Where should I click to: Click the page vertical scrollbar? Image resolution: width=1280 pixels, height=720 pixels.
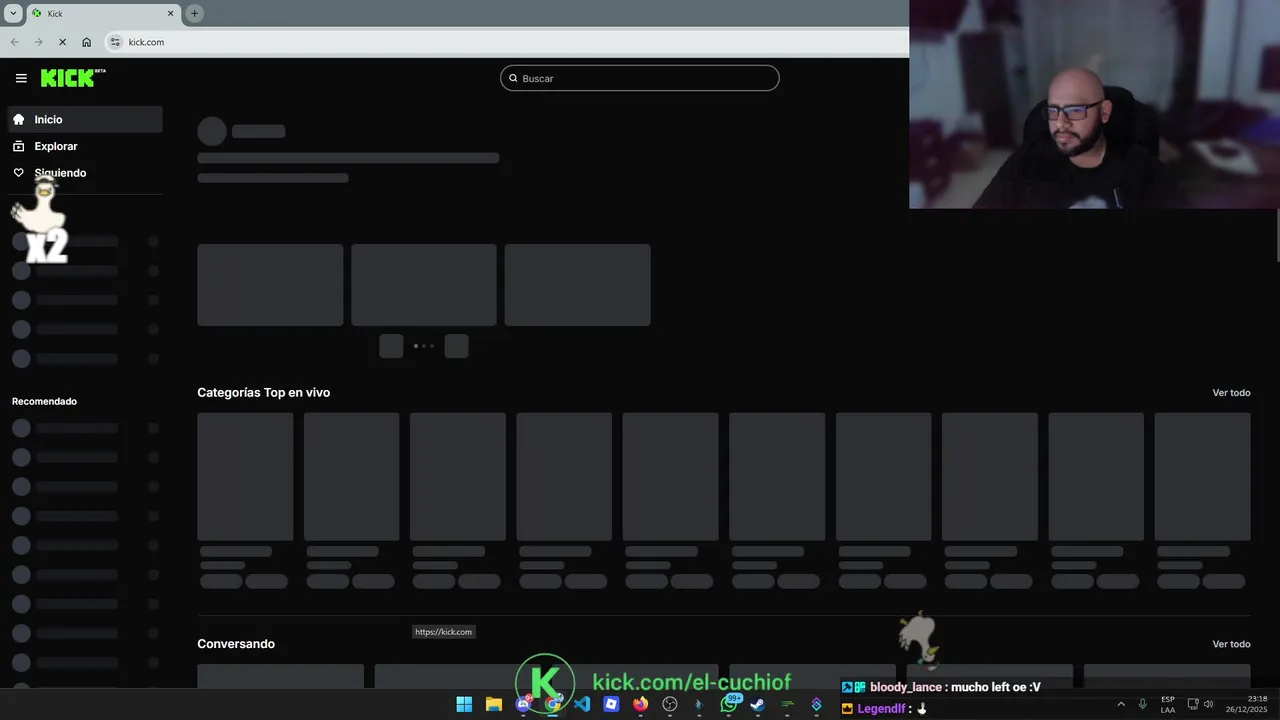click(x=1276, y=235)
